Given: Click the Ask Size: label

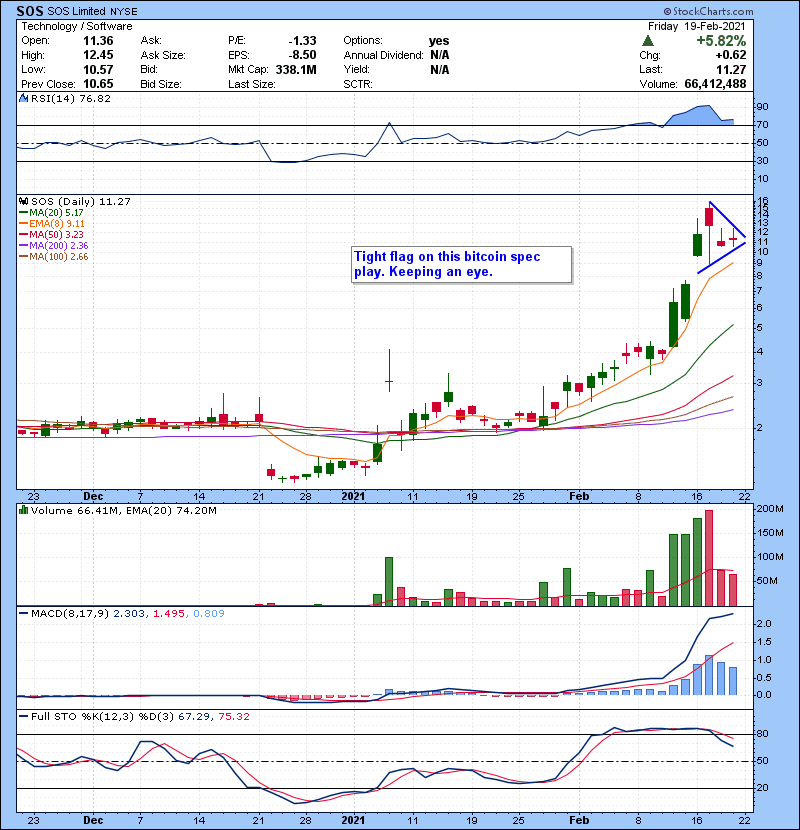Looking at the screenshot, I should pos(163,55).
